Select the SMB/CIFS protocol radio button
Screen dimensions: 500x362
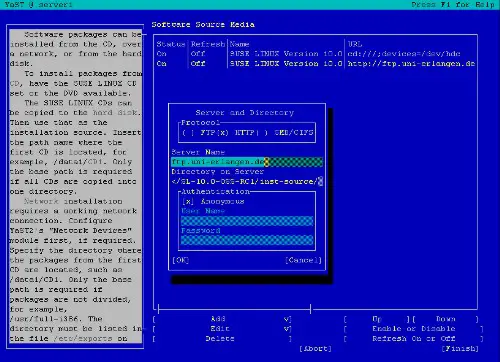coord(286,132)
